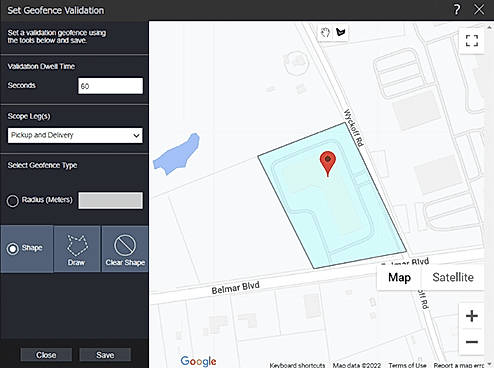This screenshot has height=368, width=494.
Task: Click the Seconds dwell time field
Action: (x=110, y=86)
